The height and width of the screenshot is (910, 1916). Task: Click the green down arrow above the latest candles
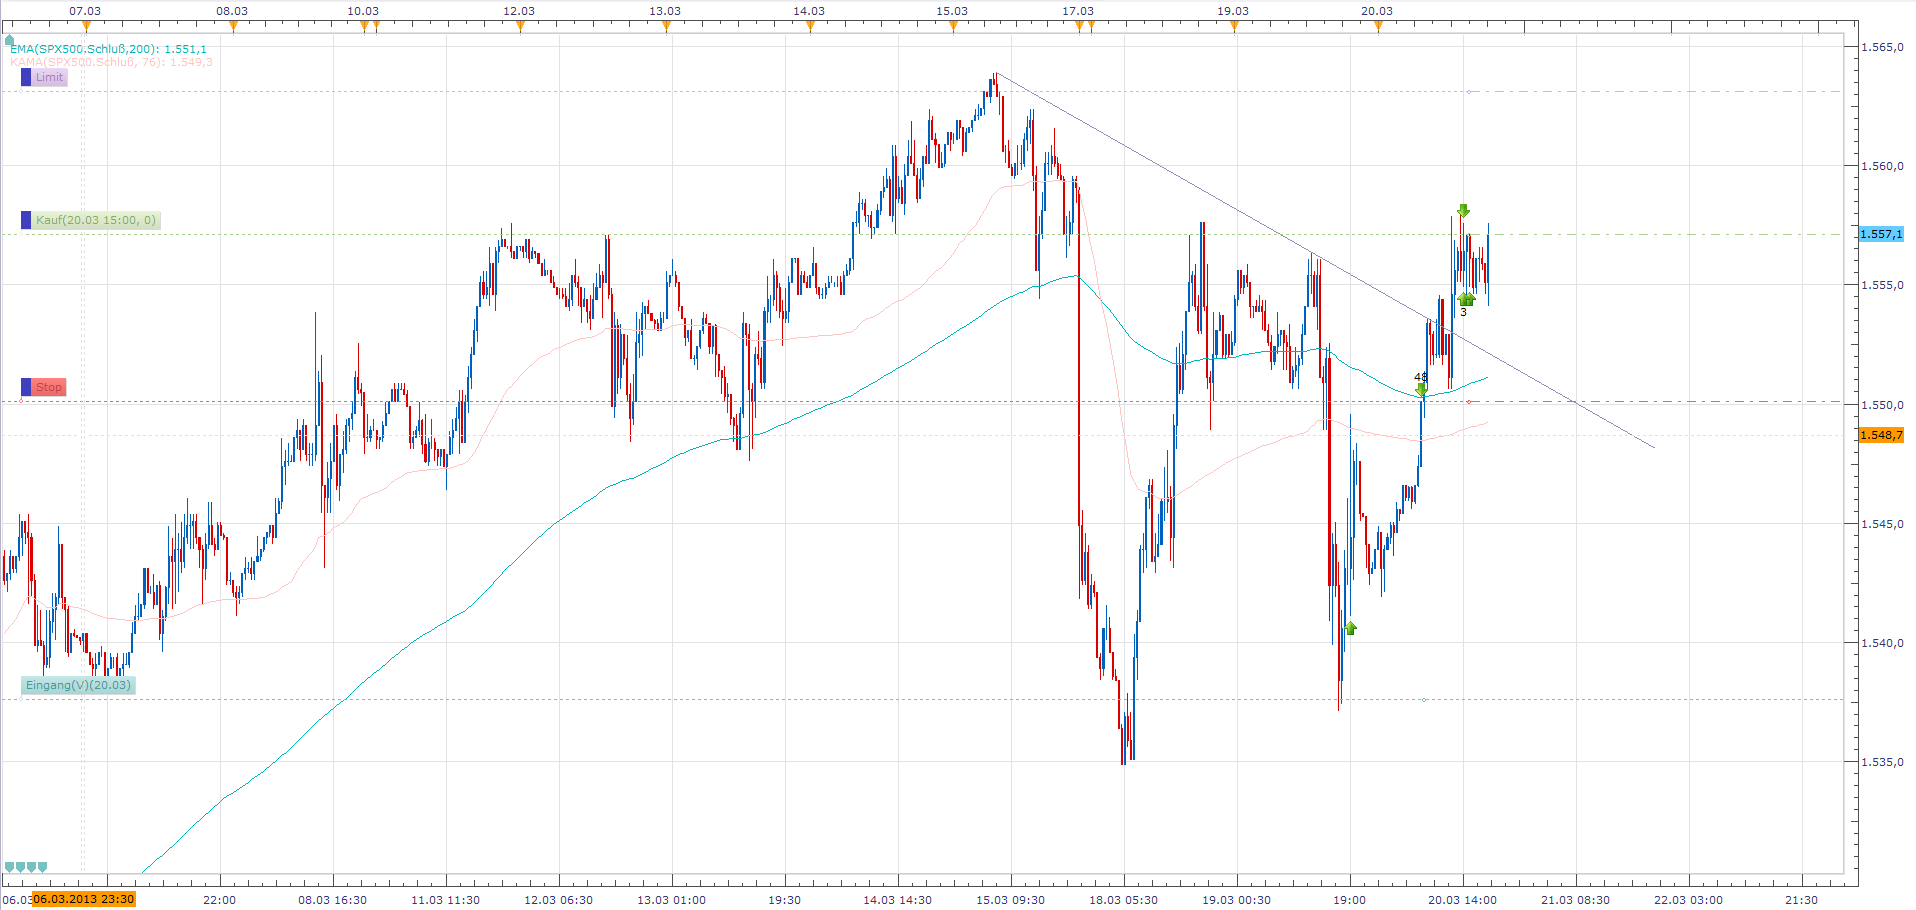point(1463,211)
